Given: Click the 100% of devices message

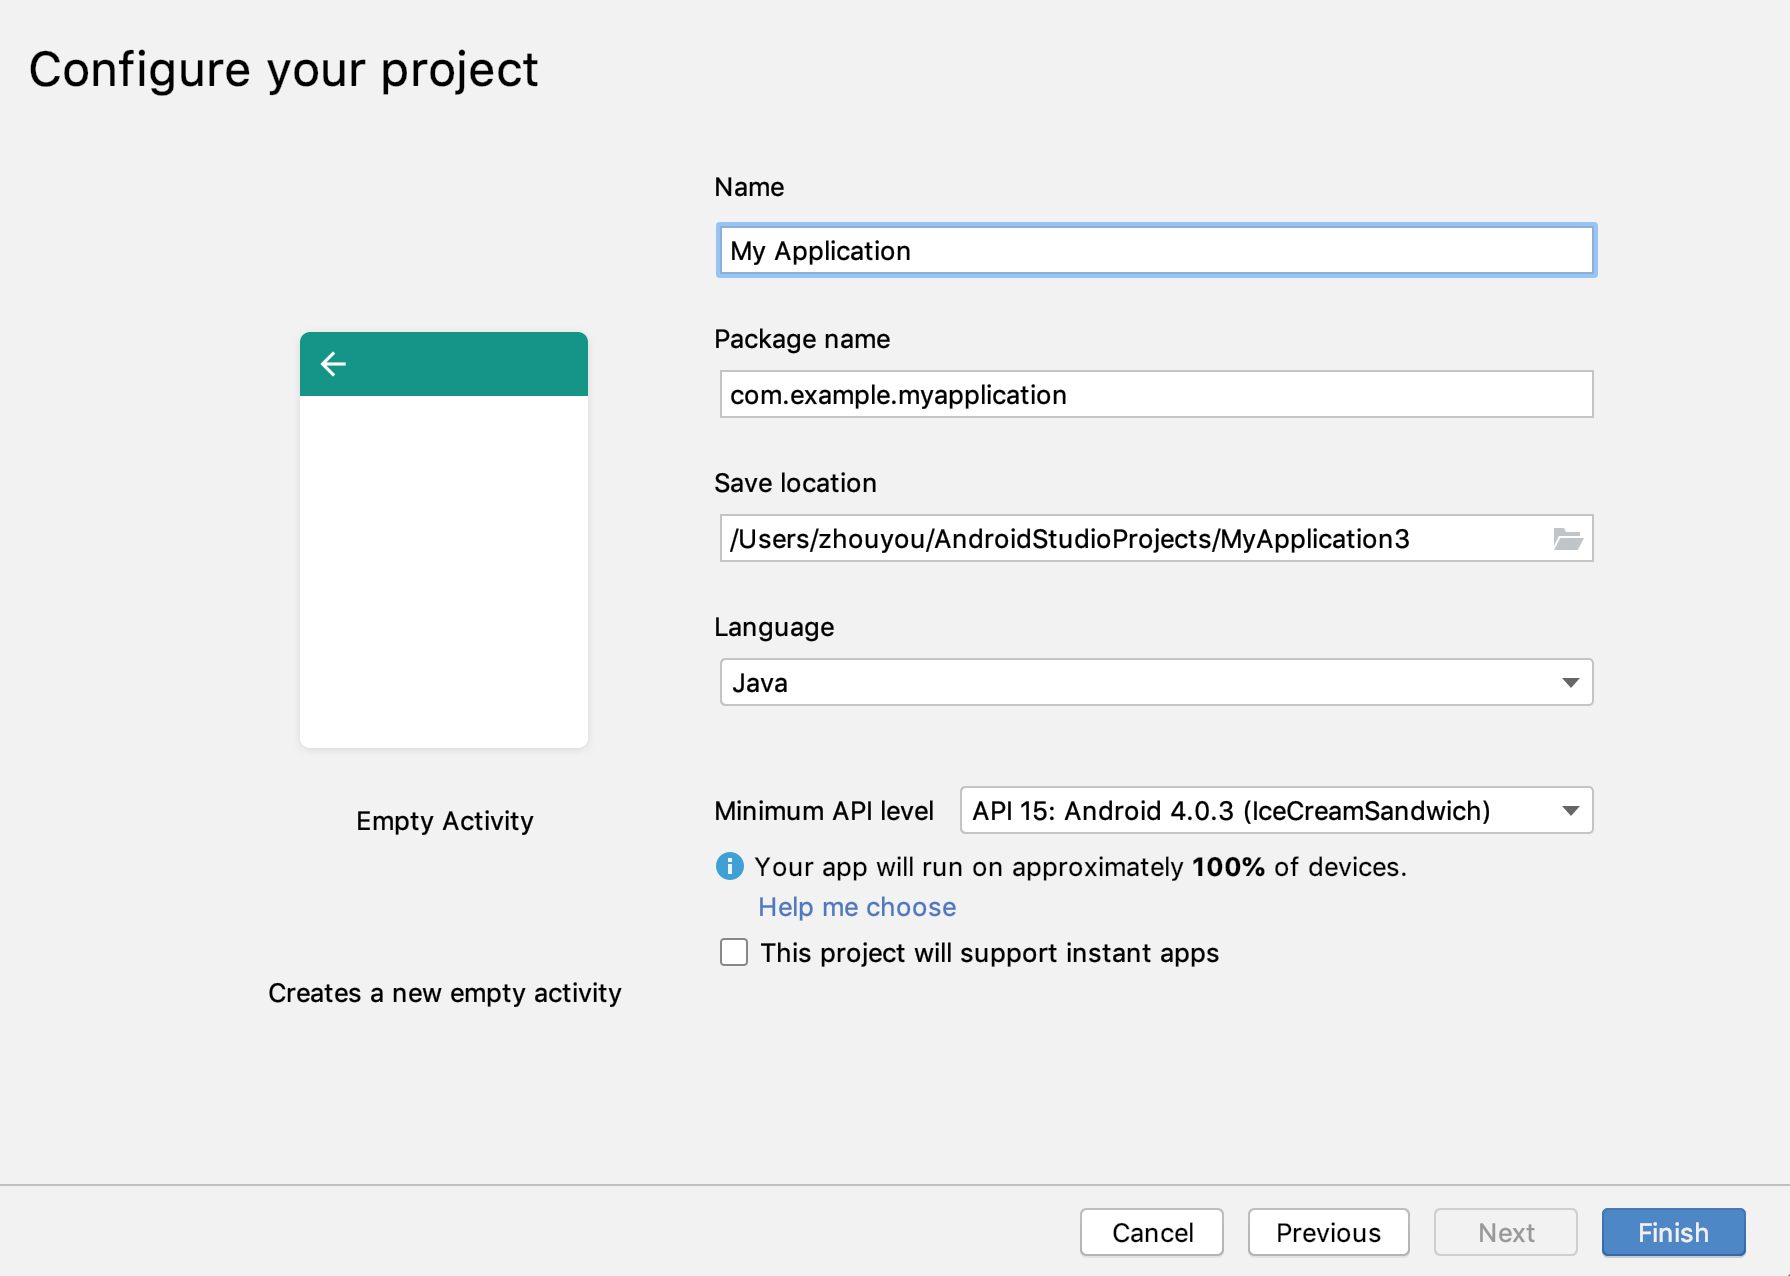Looking at the screenshot, I should pos(1080,867).
